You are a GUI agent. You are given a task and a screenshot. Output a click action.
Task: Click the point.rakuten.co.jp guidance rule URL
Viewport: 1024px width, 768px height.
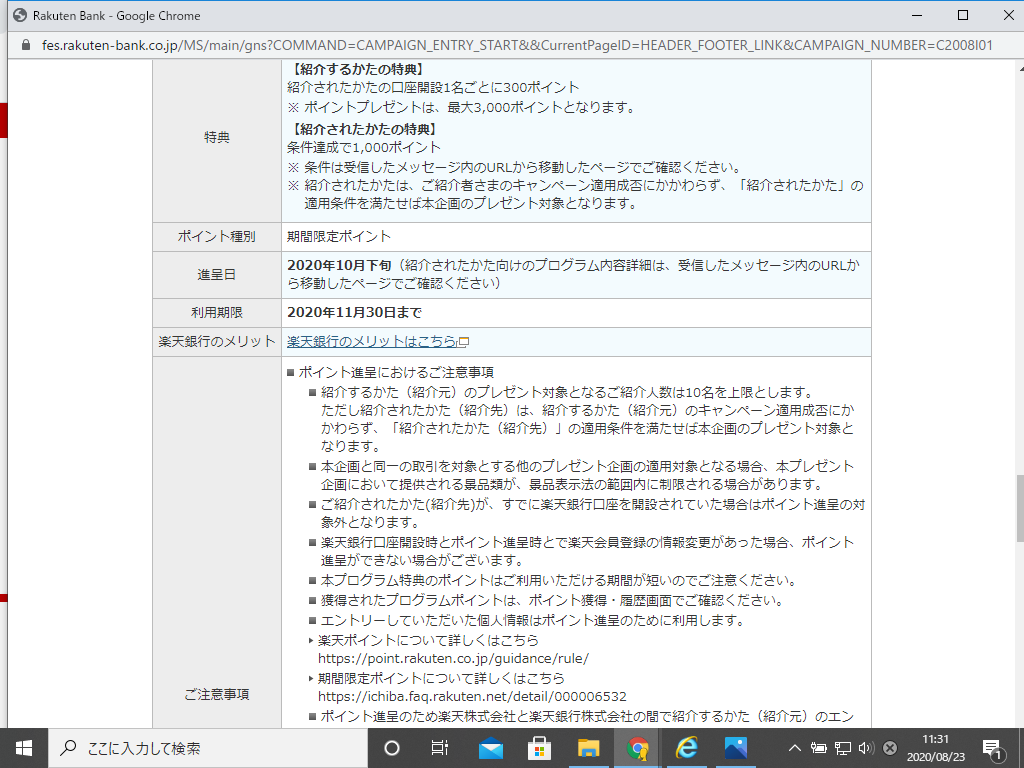click(453, 658)
